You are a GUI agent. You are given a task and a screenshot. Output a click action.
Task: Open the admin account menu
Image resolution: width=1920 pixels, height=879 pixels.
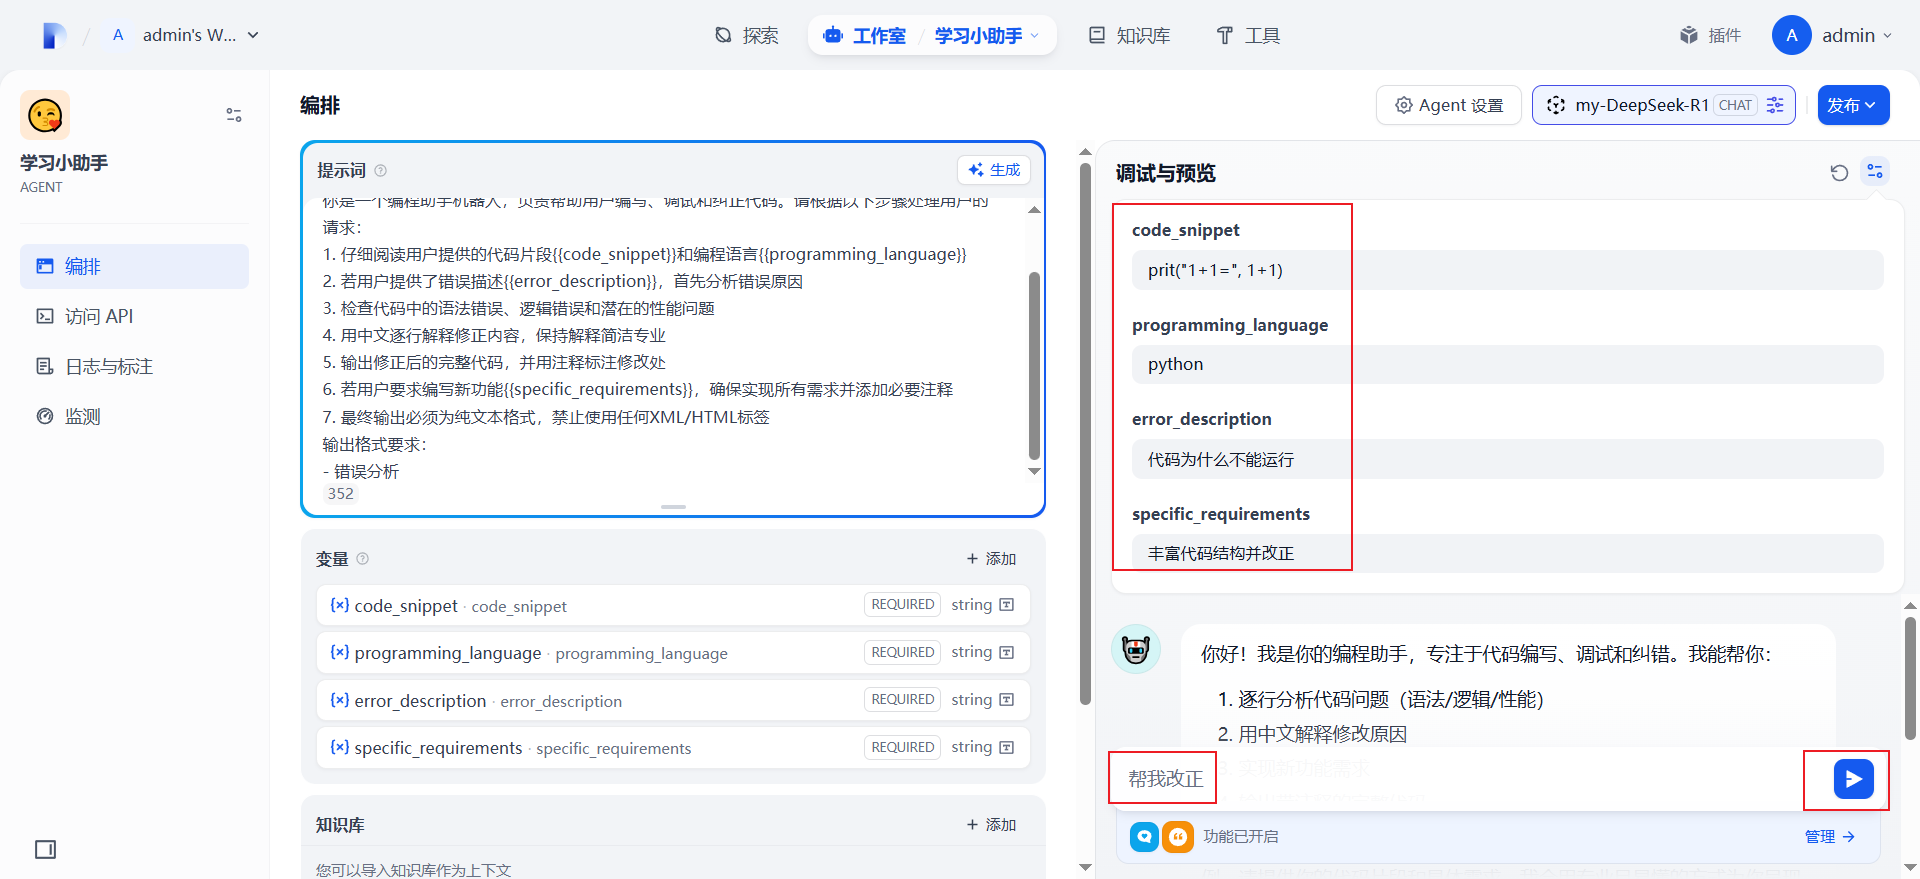tap(1833, 35)
